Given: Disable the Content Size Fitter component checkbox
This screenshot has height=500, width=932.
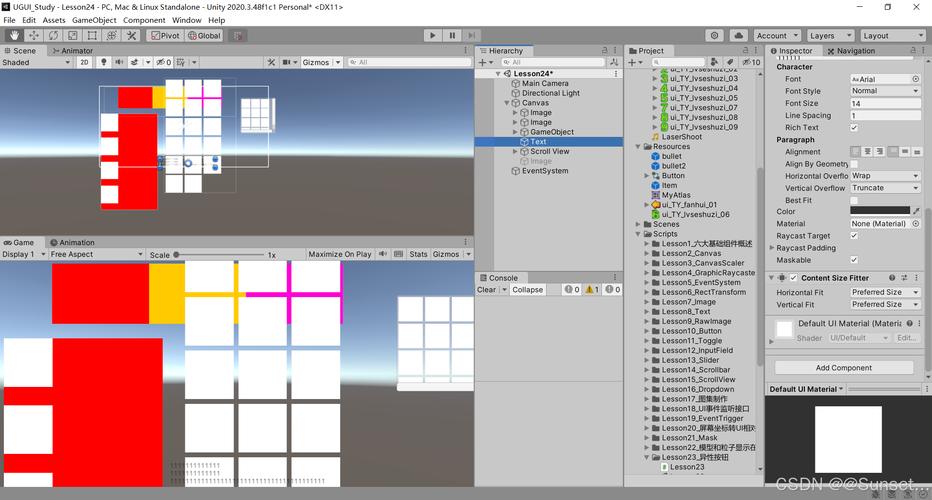Looking at the screenshot, I should point(793,278).
